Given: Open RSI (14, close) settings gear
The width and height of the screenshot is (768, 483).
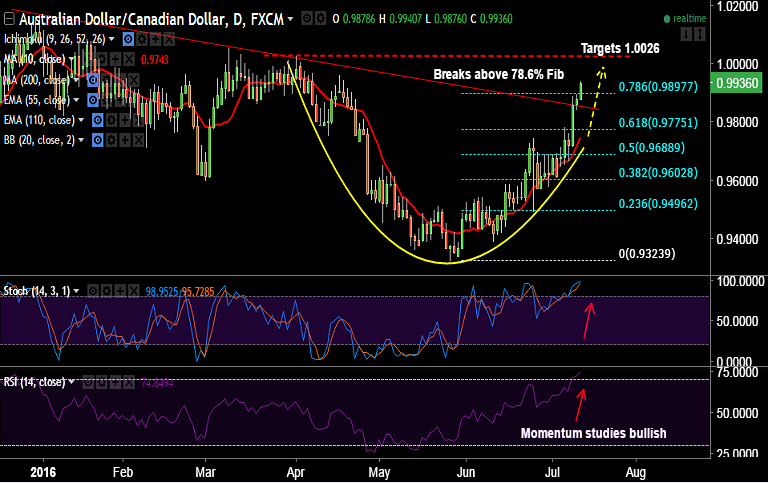Looking at the screenshot, I should (x=101, y=382).
